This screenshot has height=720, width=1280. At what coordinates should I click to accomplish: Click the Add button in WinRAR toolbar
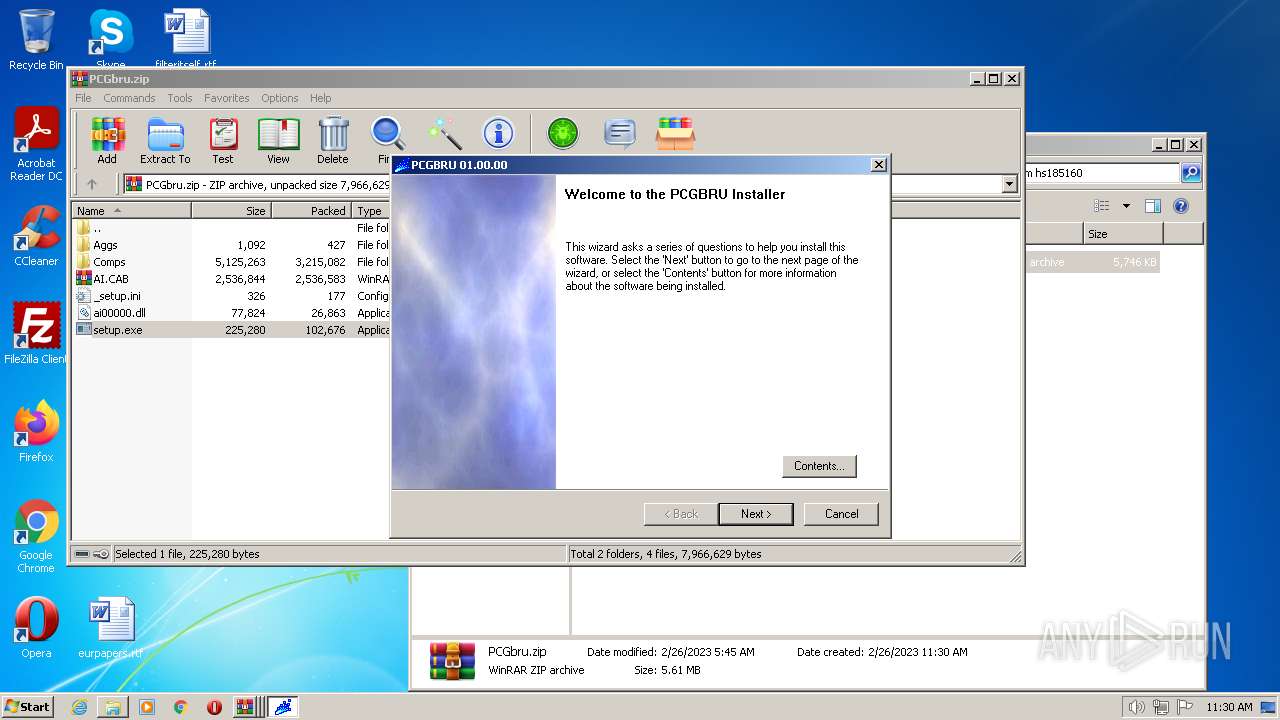(x=107, y=140)
